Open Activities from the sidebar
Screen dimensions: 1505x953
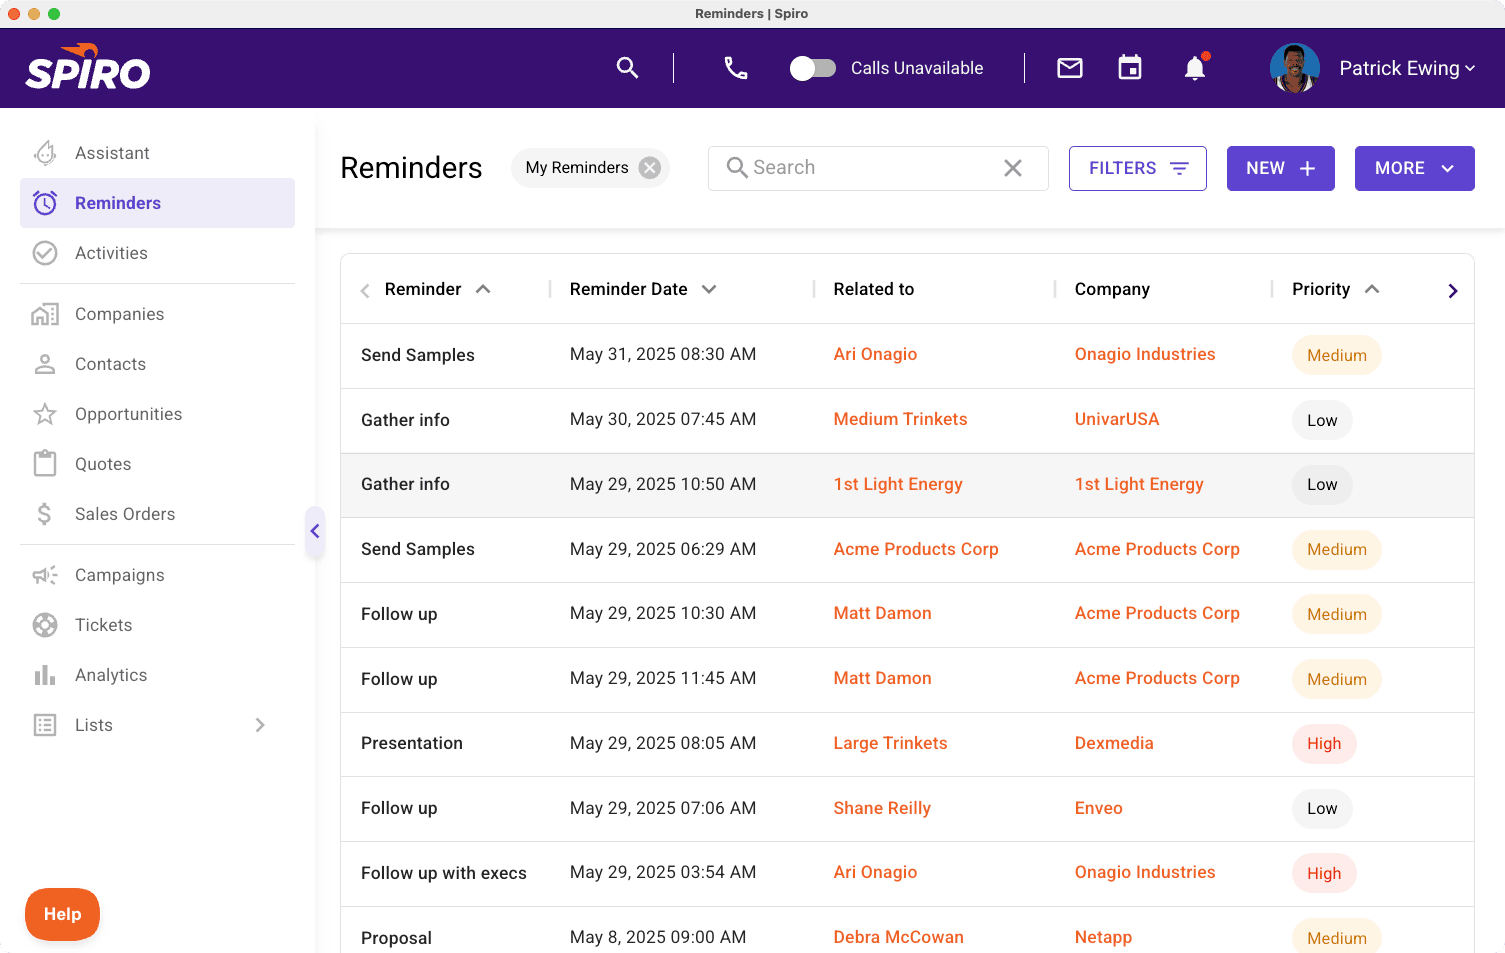pos(157,253)
